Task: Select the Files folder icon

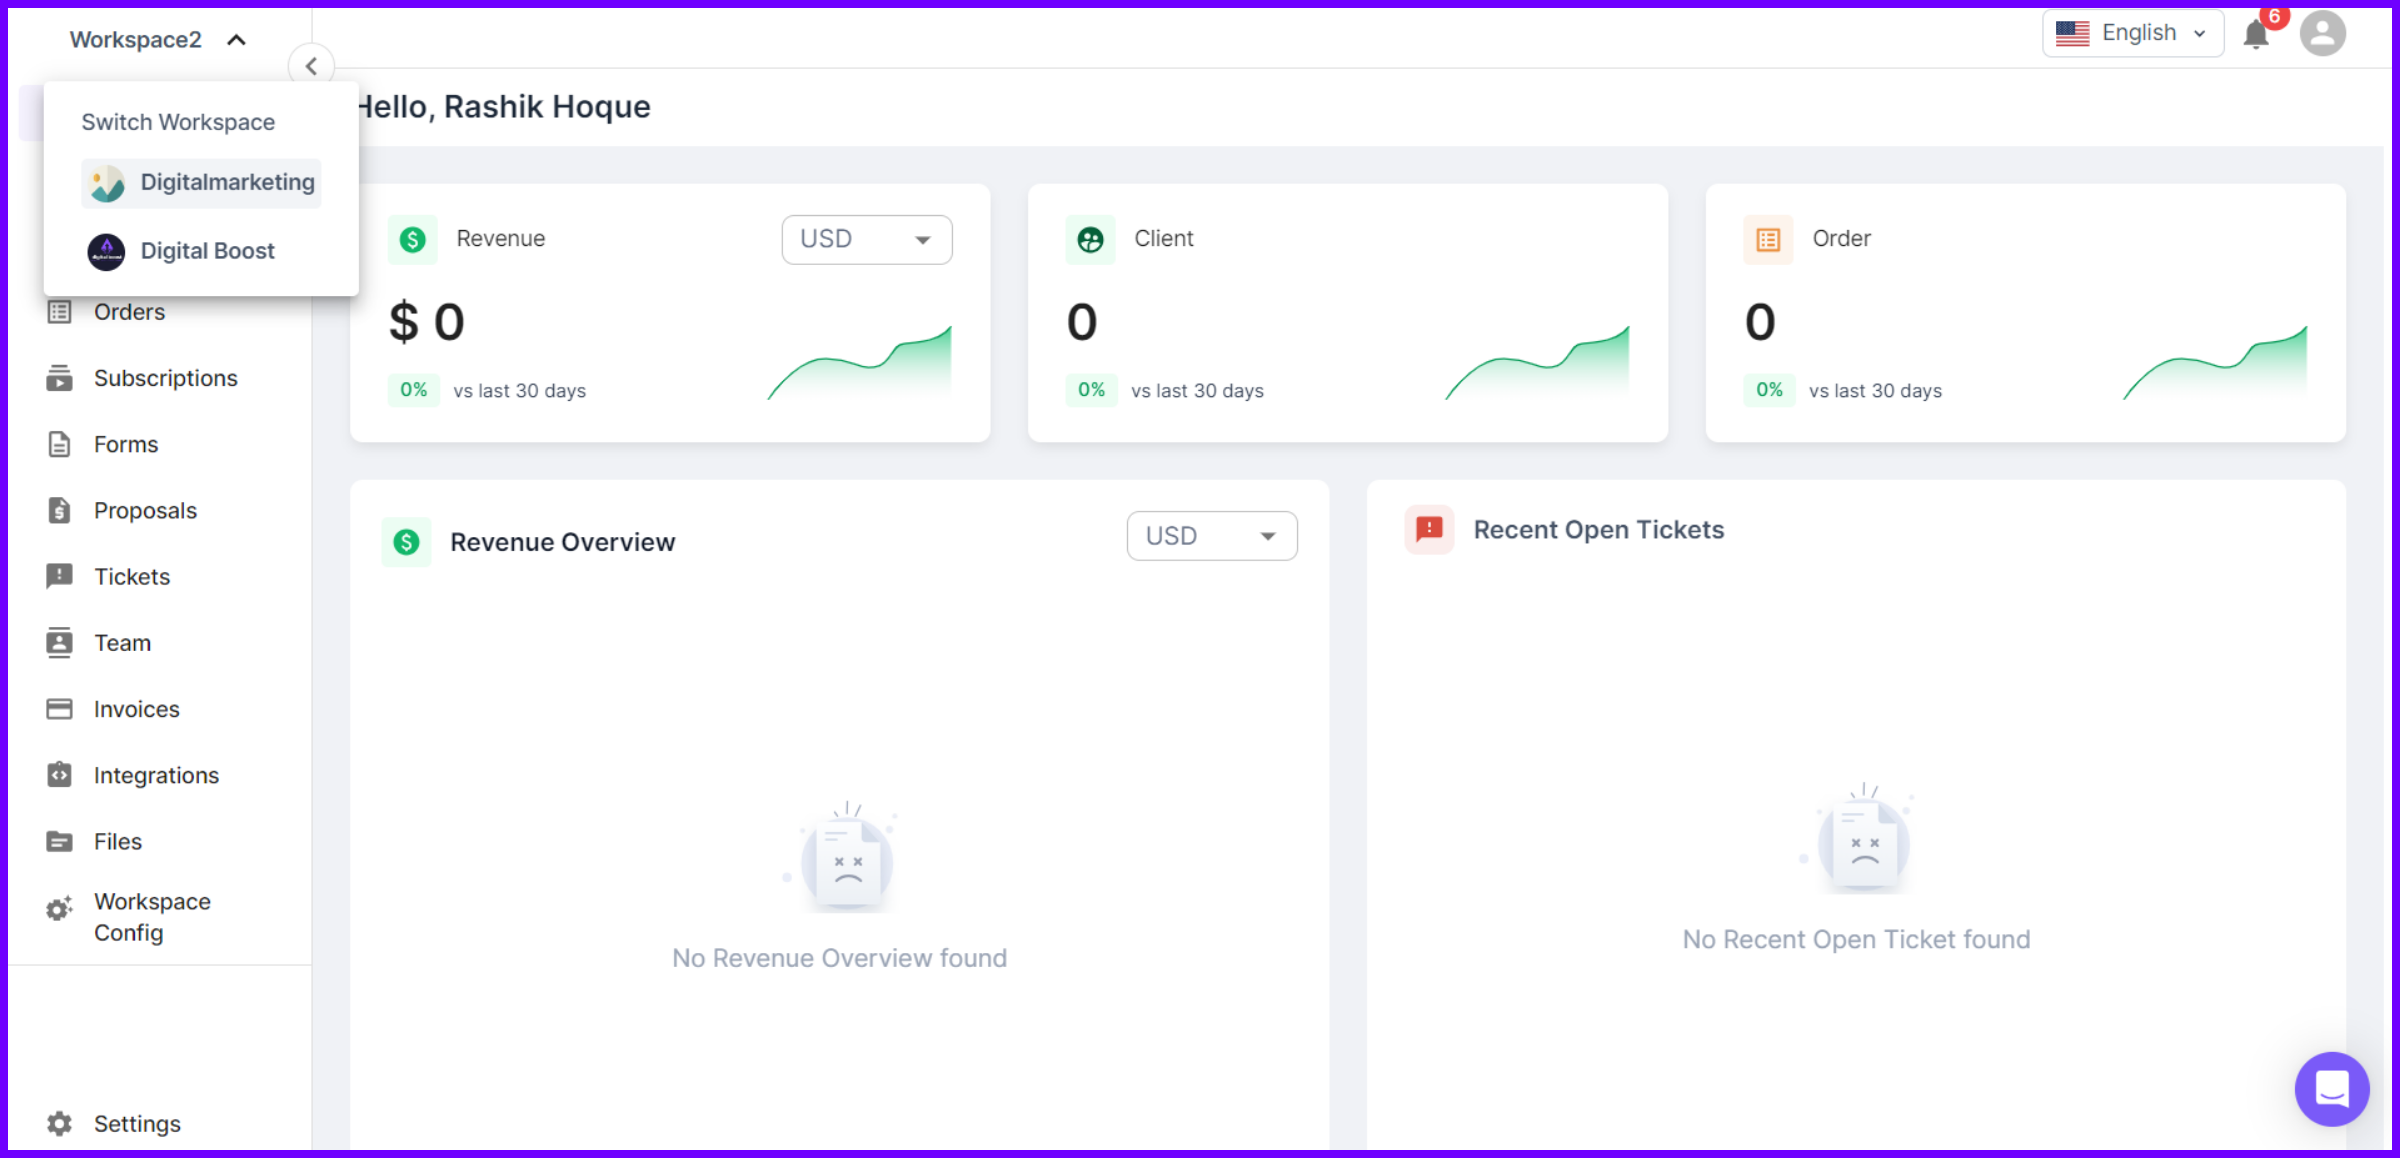Action: tap(60, 841)
